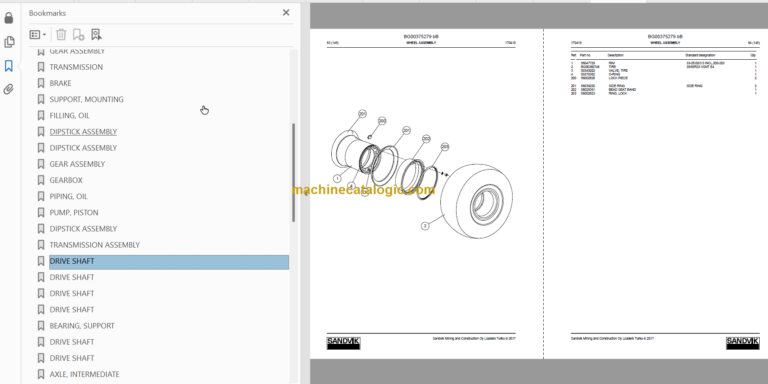768x384 pixels.
Task: Click callout 203 in the wheel diagram
Action: coord(445,146)
